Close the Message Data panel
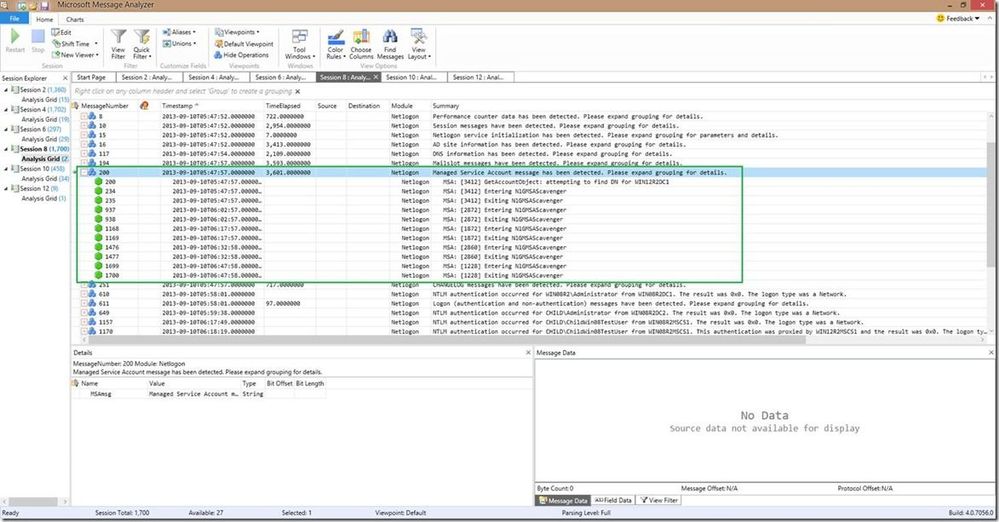 click(991, 352)
